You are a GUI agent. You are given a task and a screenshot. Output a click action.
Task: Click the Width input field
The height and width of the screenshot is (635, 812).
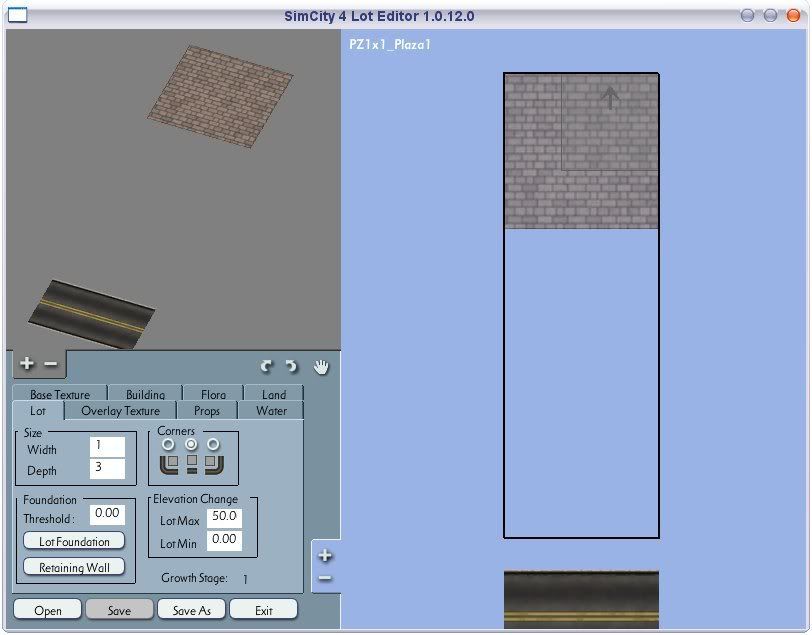tap(107, 447)
